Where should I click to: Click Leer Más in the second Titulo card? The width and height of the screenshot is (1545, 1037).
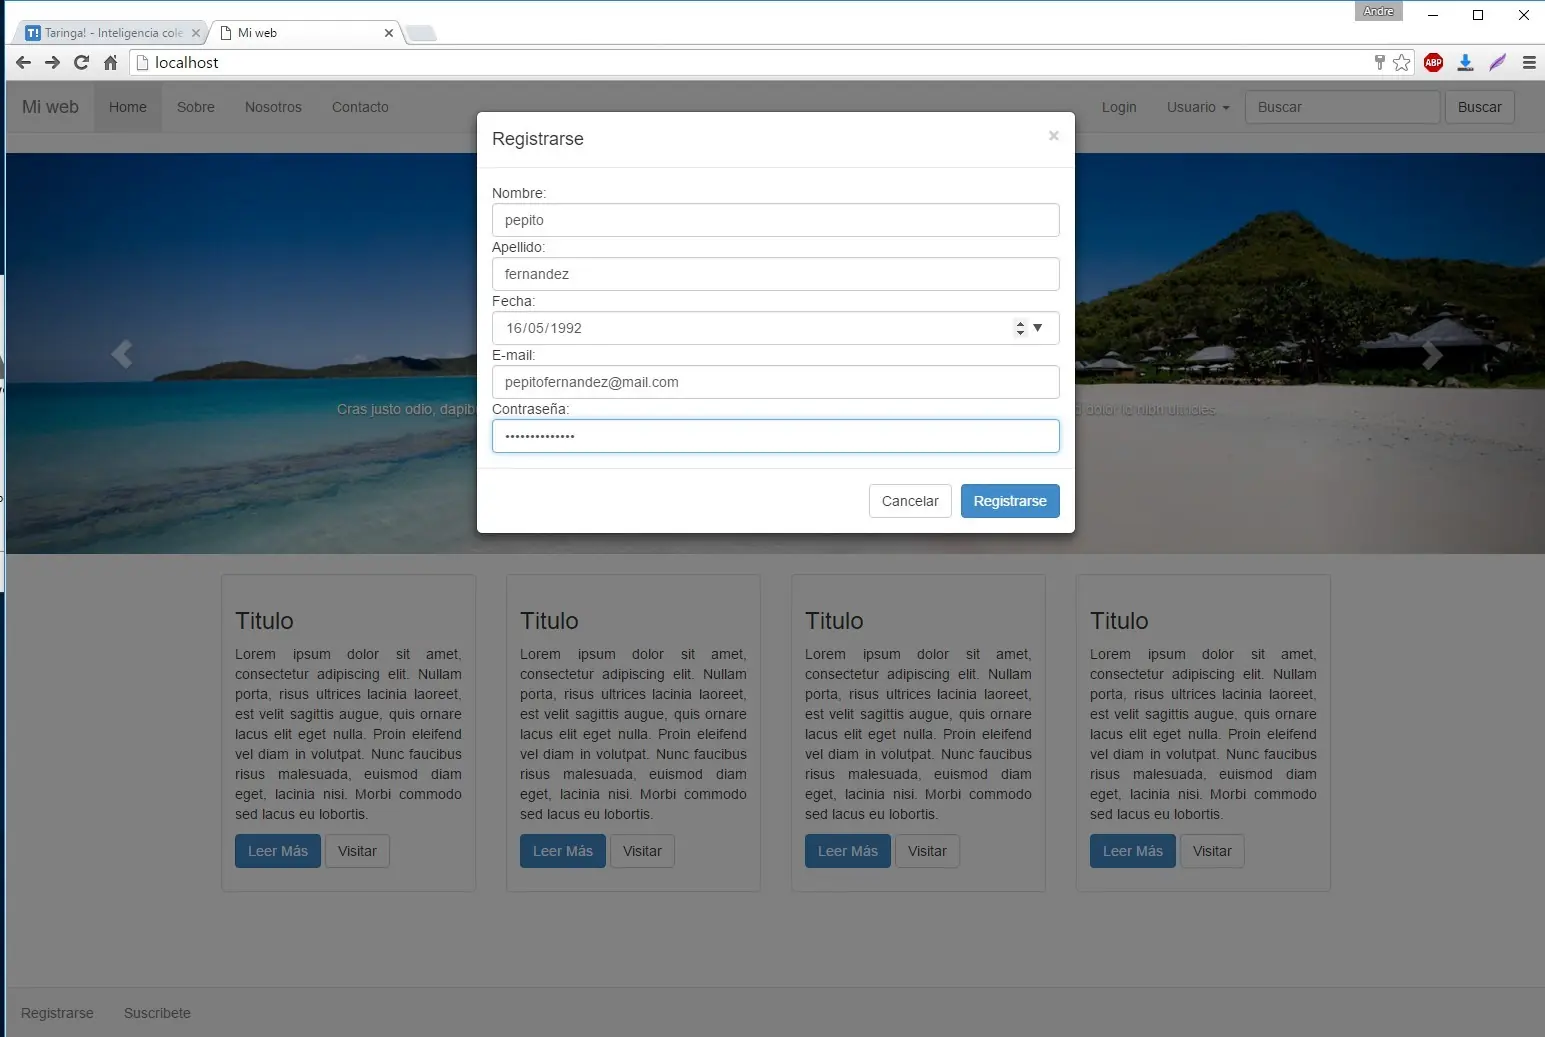pos(563,851)
